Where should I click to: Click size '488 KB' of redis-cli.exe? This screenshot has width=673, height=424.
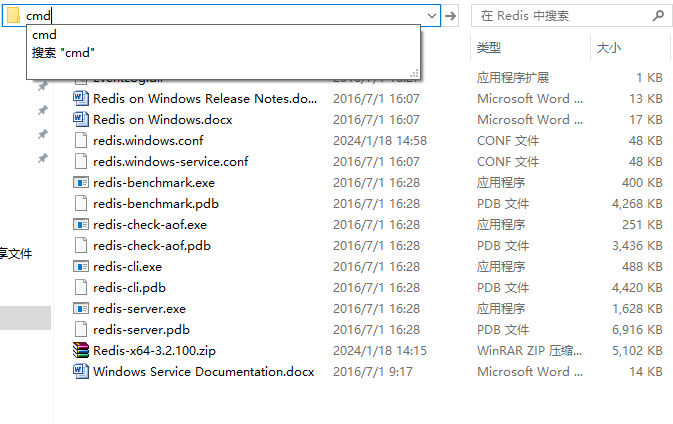642,267
